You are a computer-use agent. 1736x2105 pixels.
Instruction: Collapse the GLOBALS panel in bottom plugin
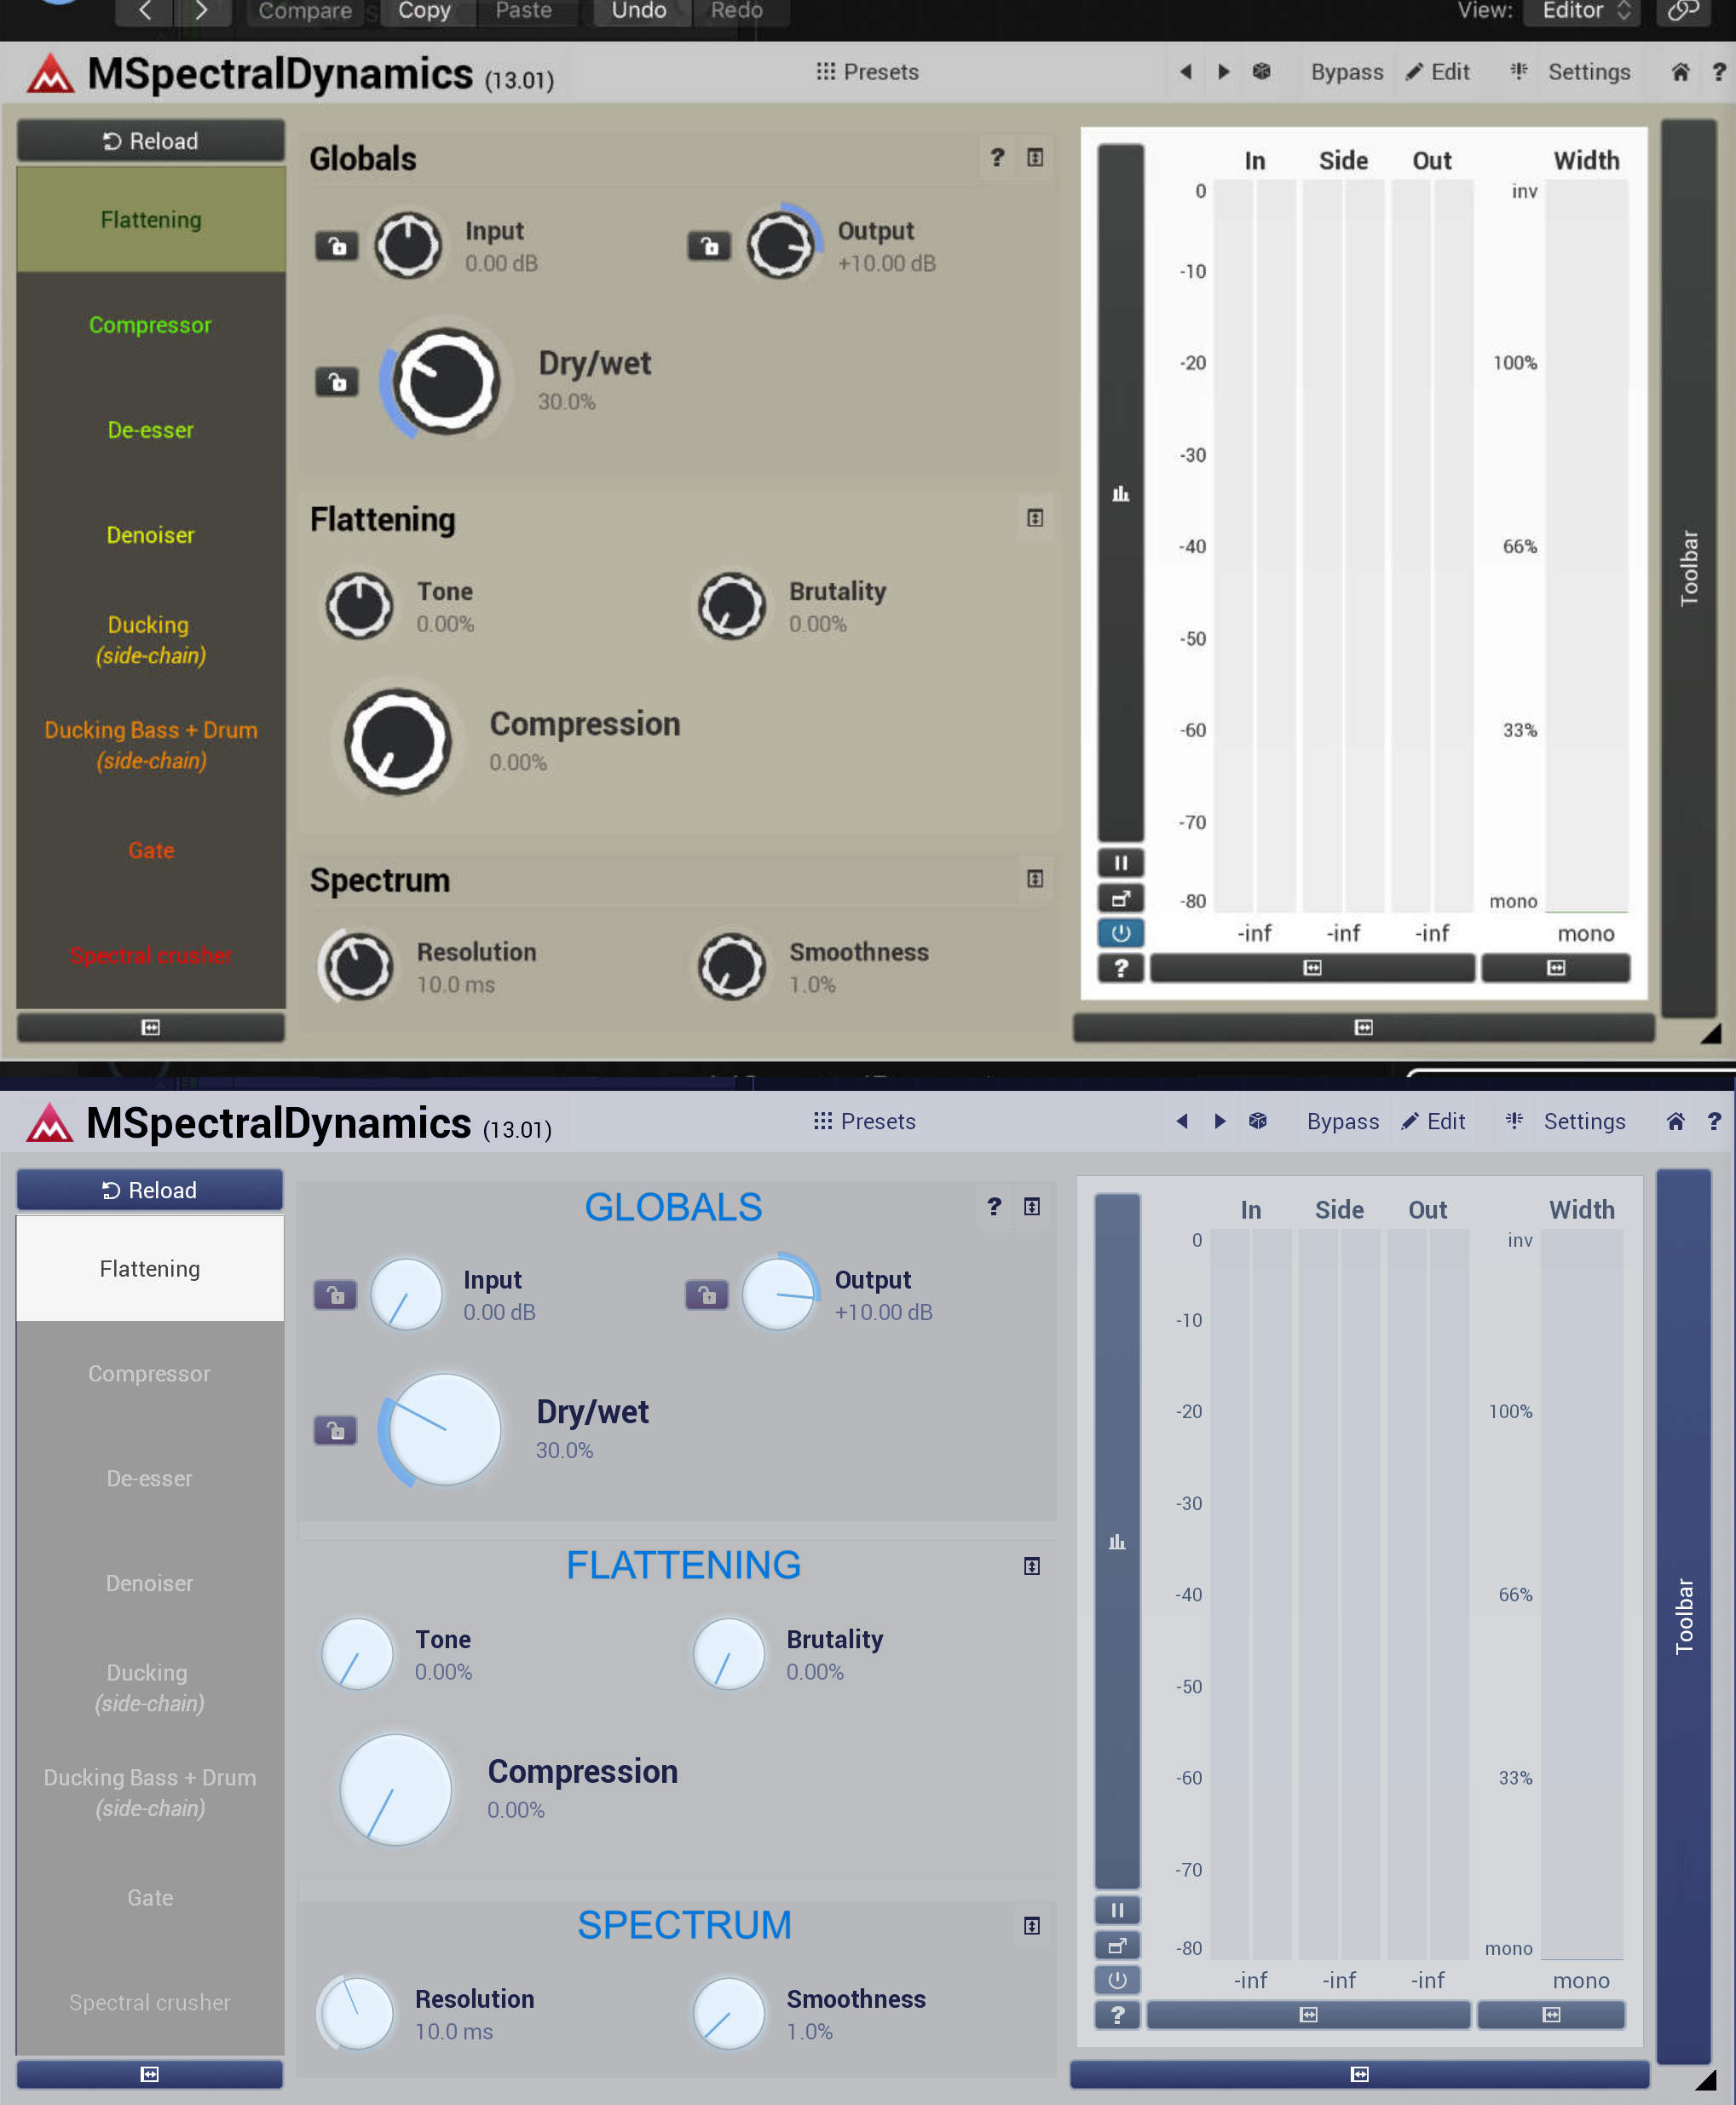[x=1032, y=1207]
